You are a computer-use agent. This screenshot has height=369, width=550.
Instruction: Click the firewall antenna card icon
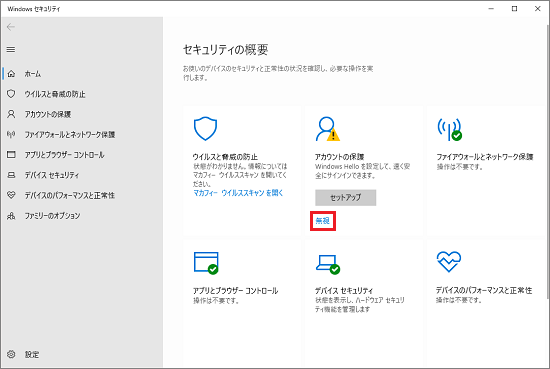coord(449,129)
